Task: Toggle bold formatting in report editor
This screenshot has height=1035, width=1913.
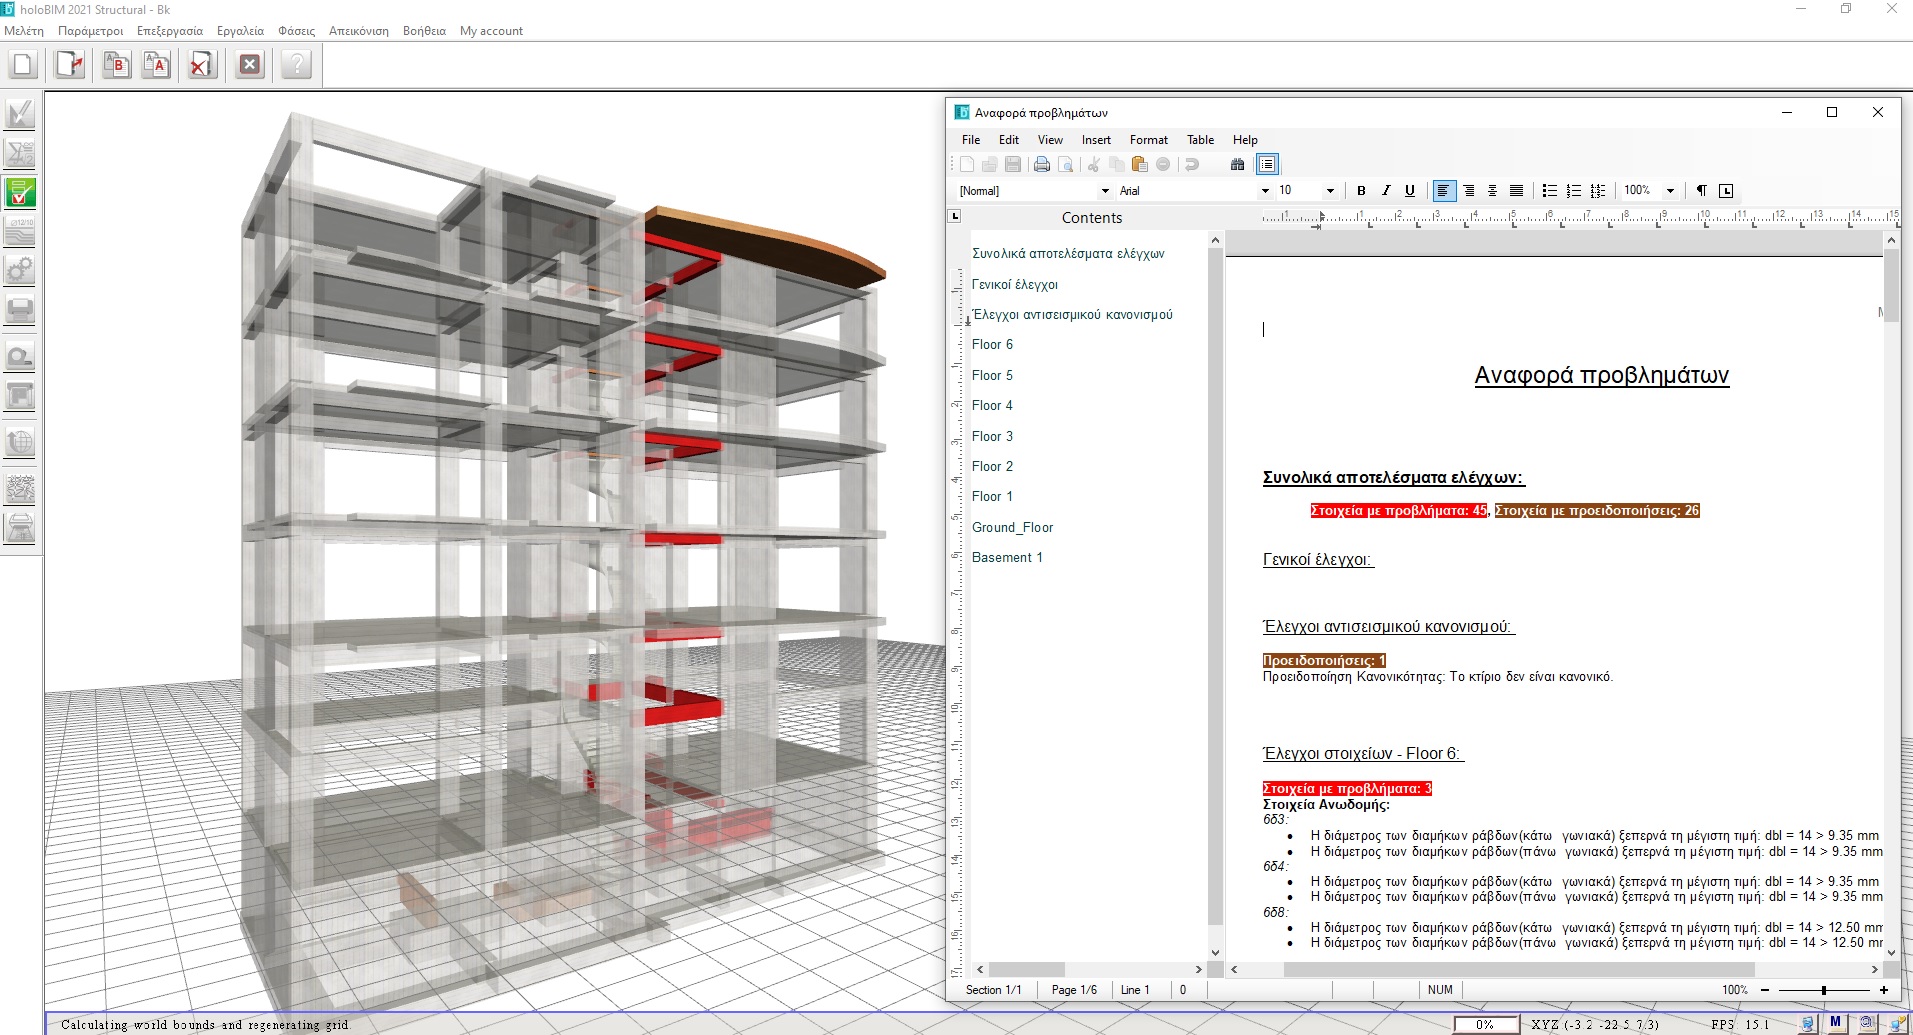Action: tap(1361, 191)
